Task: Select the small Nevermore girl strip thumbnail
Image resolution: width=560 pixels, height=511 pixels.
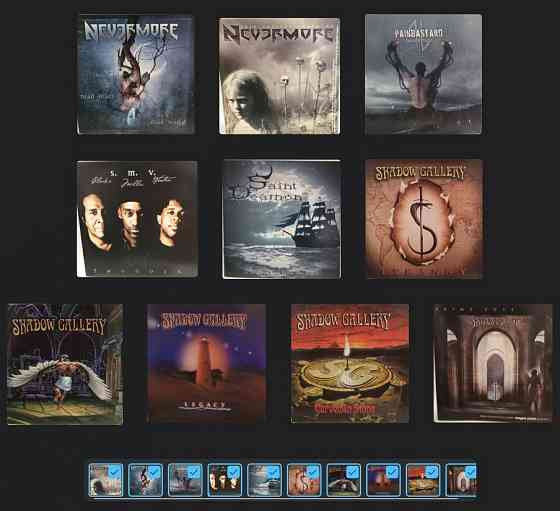Action: (105, 480)
